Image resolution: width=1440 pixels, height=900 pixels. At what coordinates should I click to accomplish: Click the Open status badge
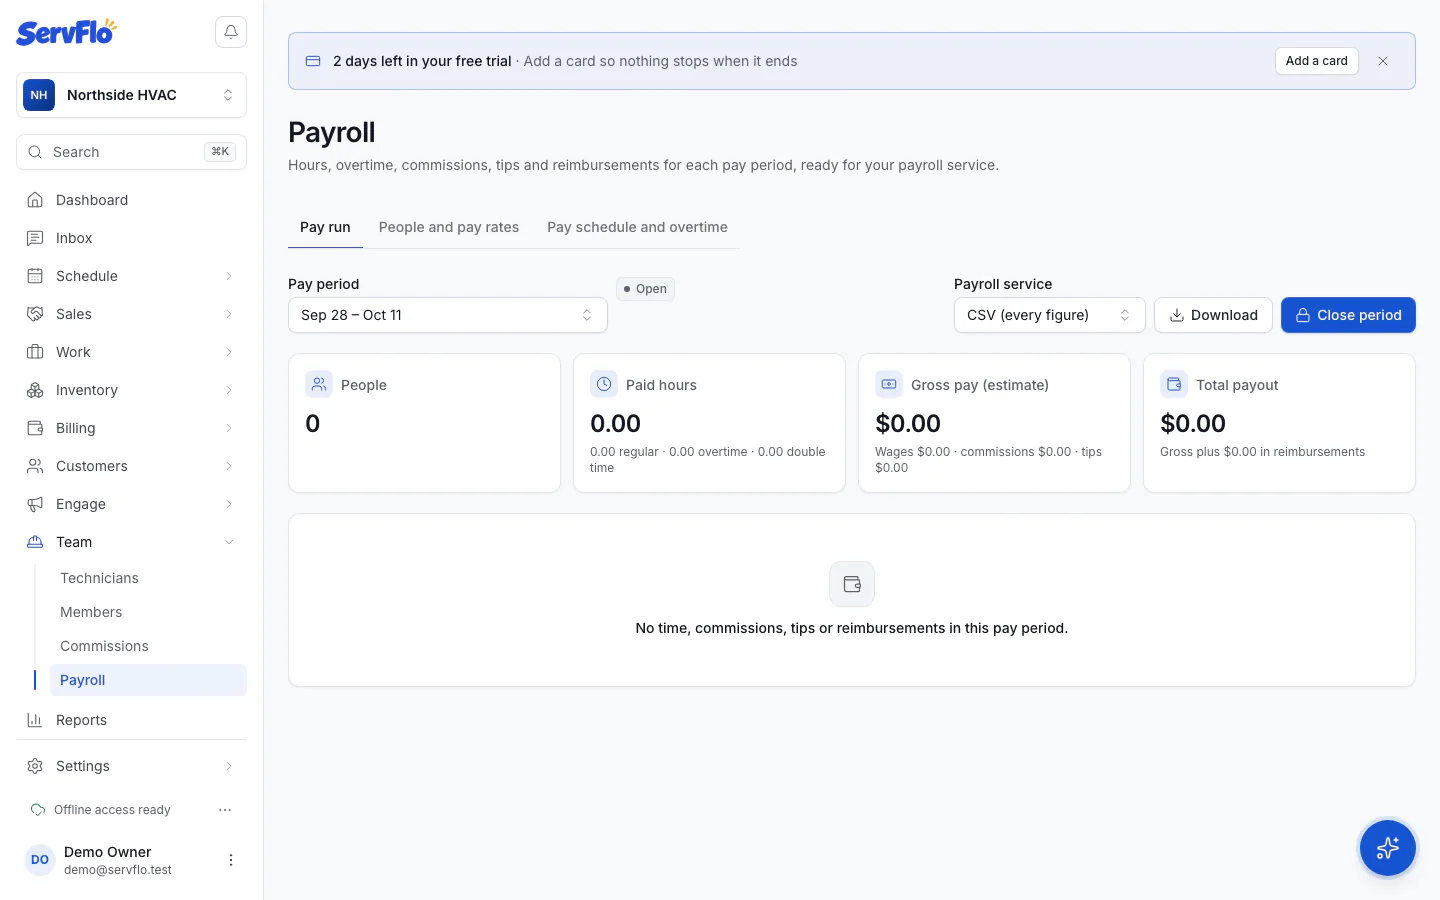tap(646, 289)
